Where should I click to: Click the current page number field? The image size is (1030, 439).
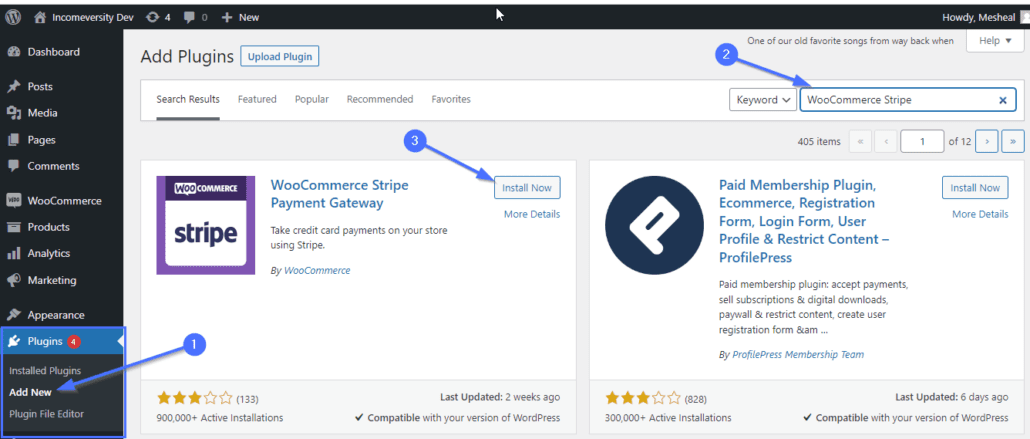pyautogui.click(x=922, y=141)
